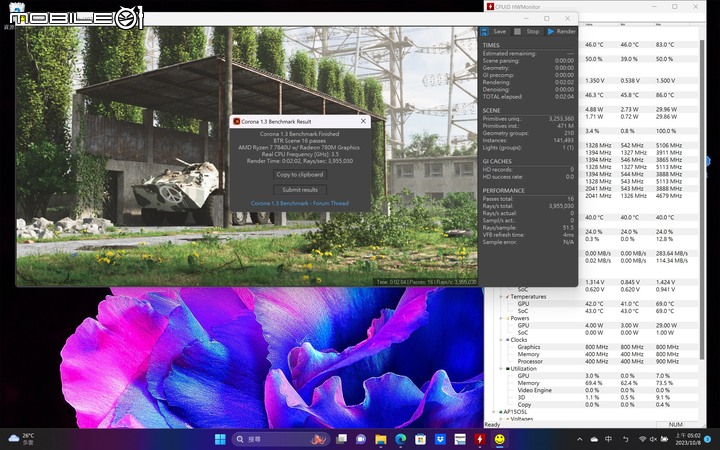Close the Corona 1.3 Benchmark Result dialog
Screen dimensions: 720x450
[x=363, y=121]
